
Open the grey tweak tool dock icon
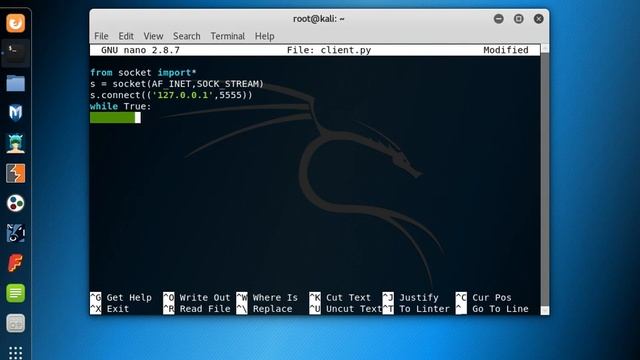click(16, 323)
